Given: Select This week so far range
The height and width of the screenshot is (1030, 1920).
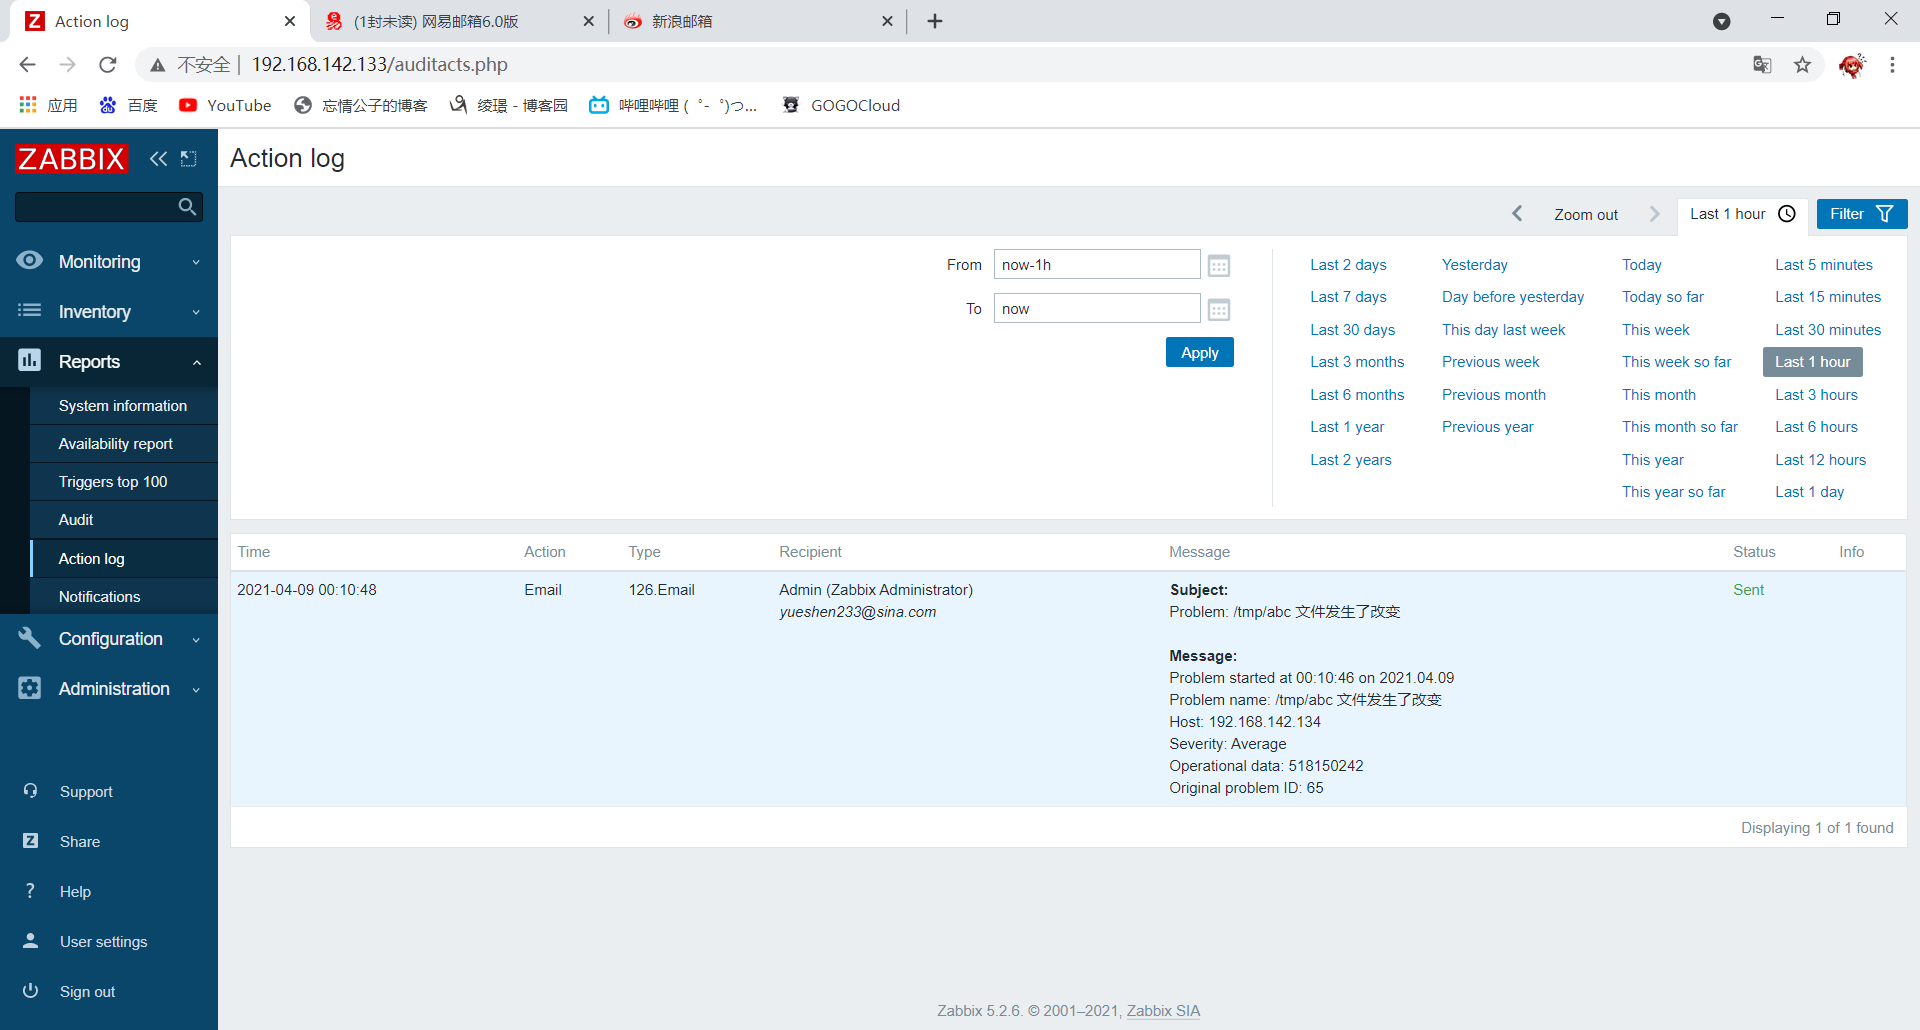Looking at the screenshot, I should (x=1677, y=362).
